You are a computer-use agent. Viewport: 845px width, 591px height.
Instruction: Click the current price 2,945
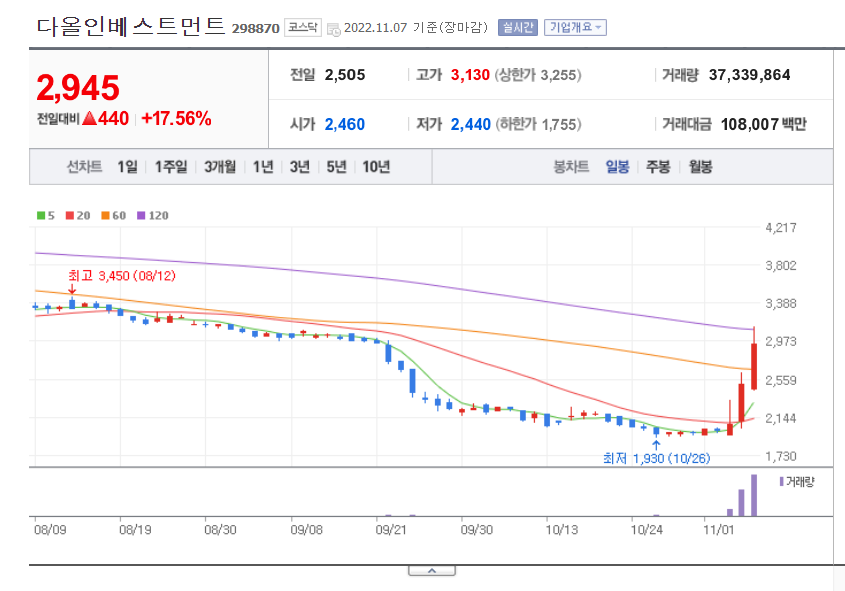point(78,88)
